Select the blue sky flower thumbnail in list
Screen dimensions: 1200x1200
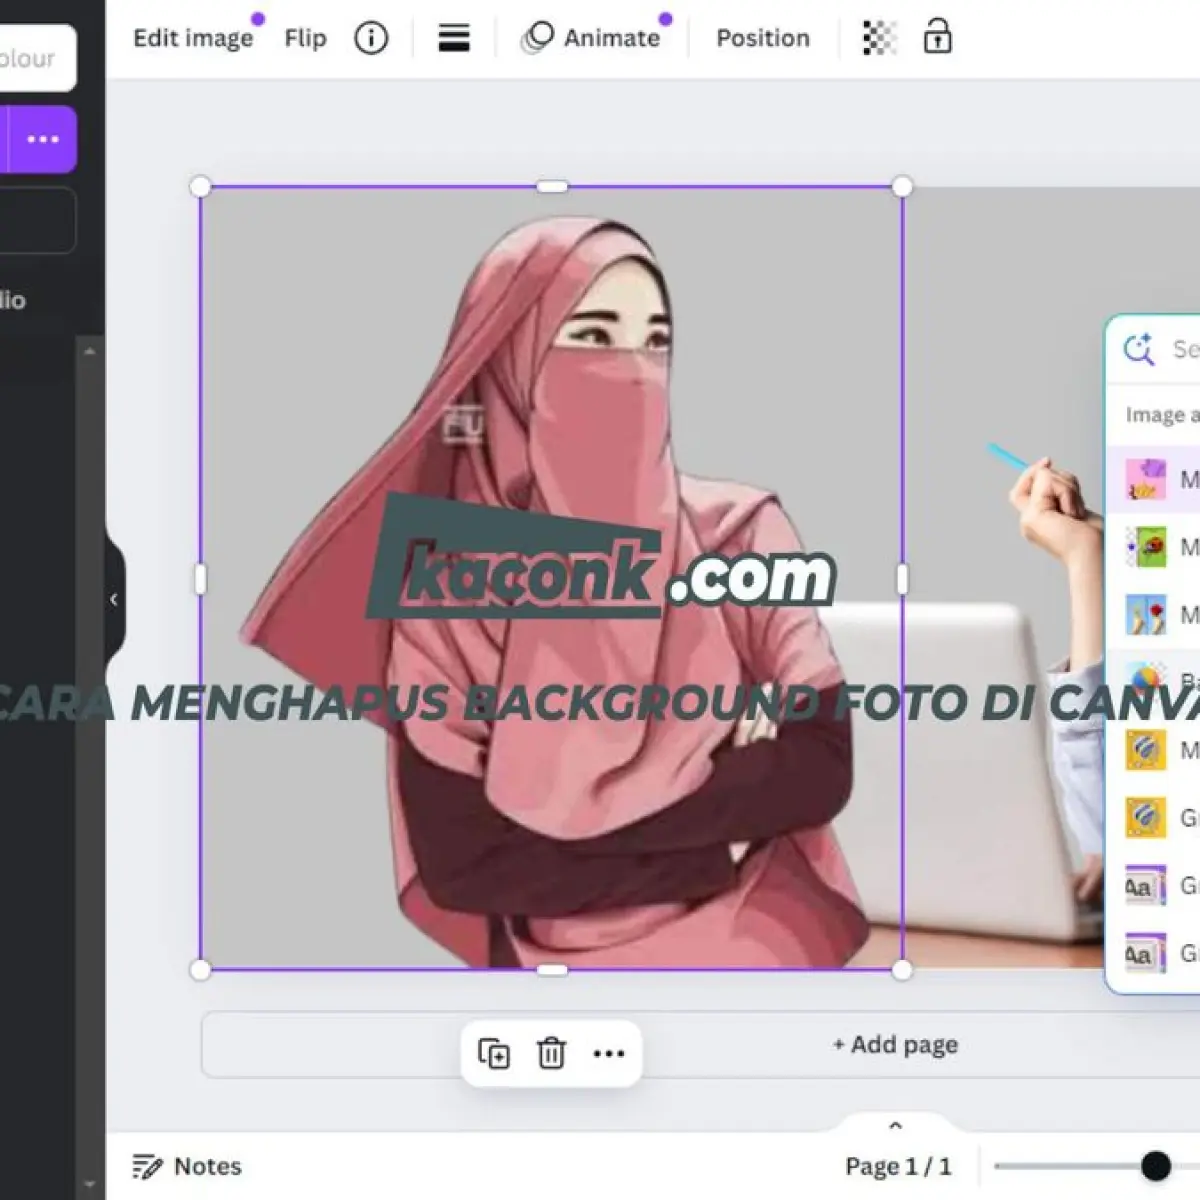(1146, 615)
